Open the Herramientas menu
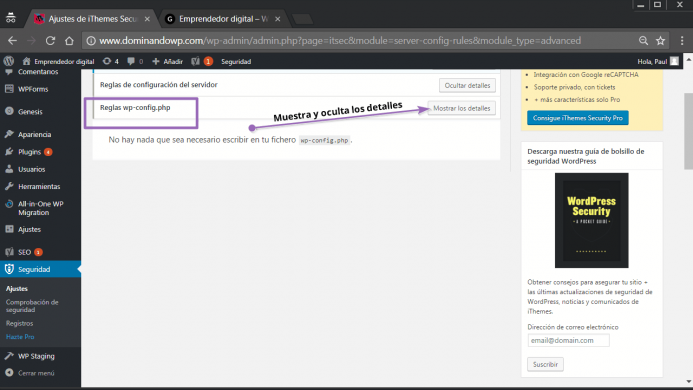This screenshot has height=390, width=693. click(40, 187)
